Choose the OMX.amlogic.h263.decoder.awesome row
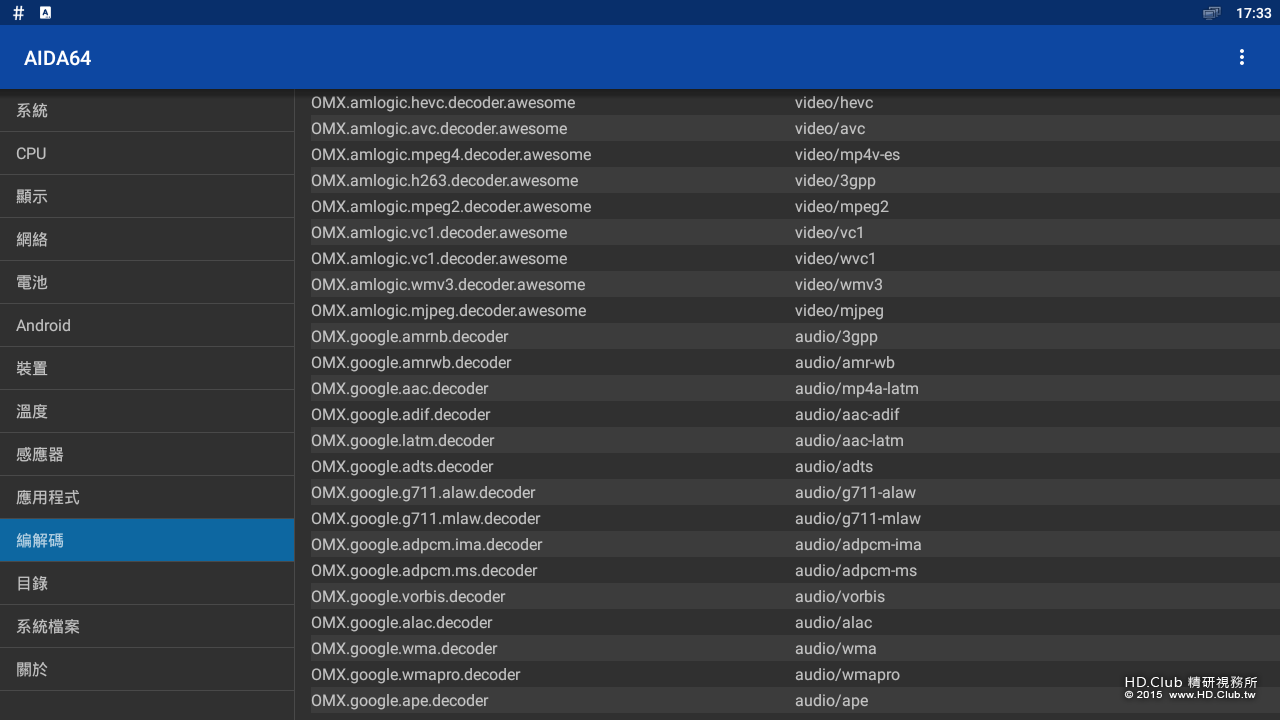This screenshot has height=720, width=1280. [x=795, y=180]
